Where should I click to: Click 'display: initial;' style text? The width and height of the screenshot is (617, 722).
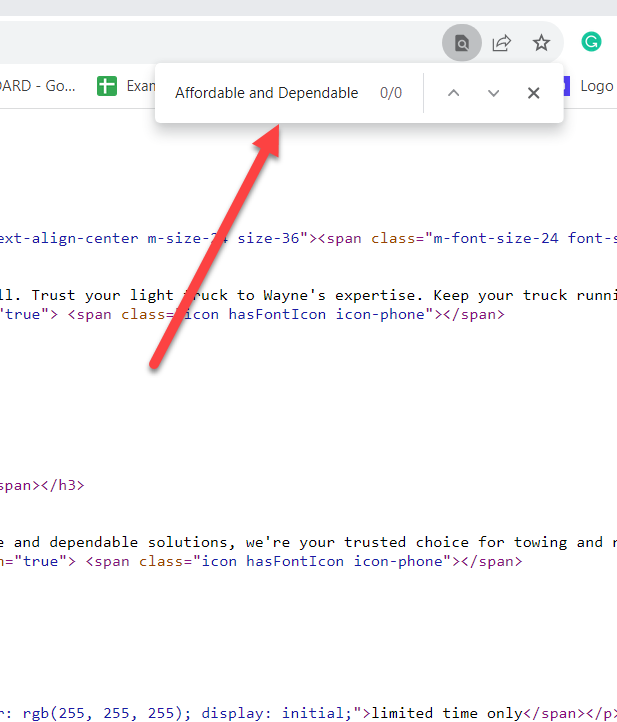pos(277,713)
